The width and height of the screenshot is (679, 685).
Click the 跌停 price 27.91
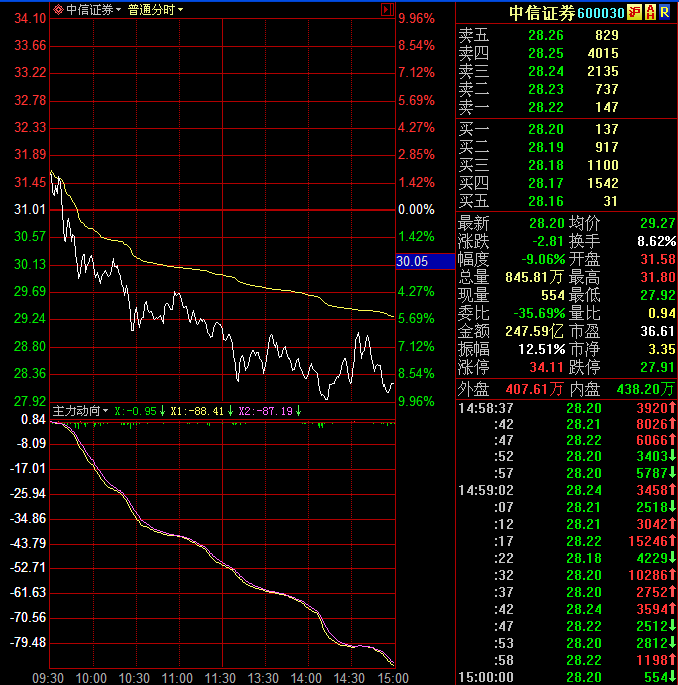click(x=658, y=367)
